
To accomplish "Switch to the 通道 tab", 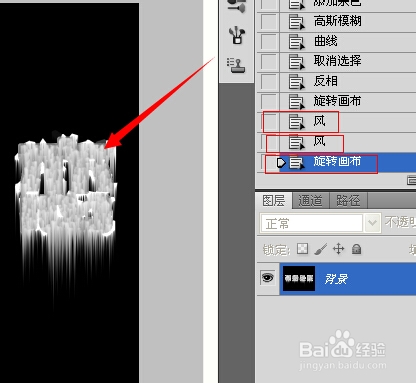I will [x=311, y=201].
